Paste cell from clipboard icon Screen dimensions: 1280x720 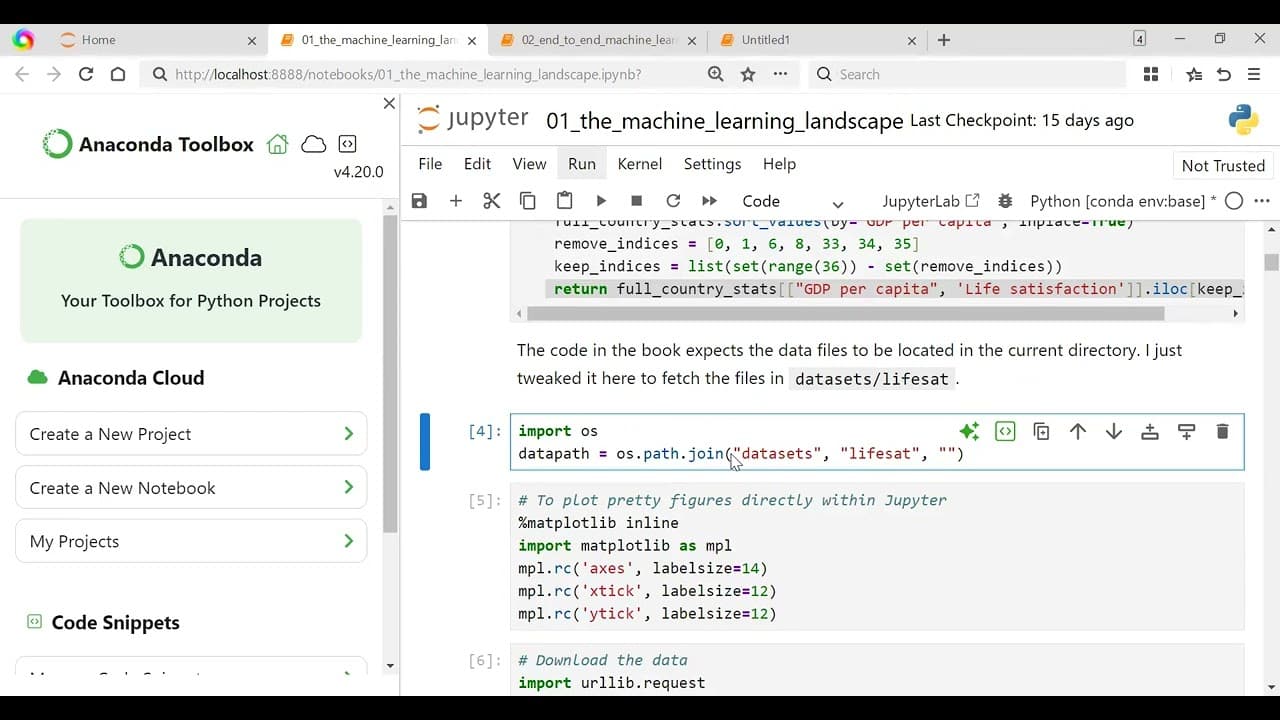click(x=564, y=201)
